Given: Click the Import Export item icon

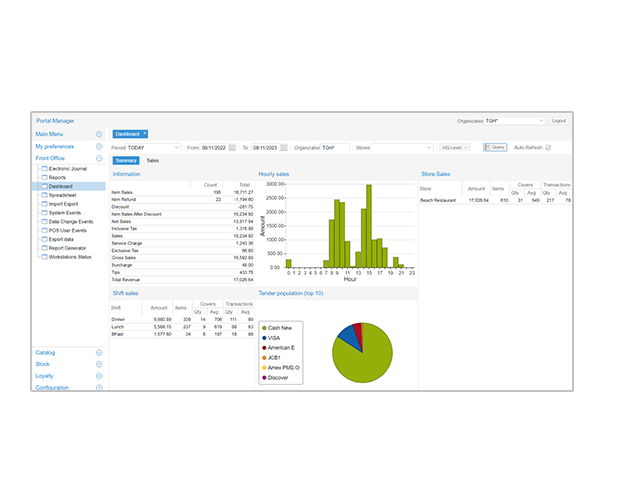Looking at the screenshot, I should point(45,204).
